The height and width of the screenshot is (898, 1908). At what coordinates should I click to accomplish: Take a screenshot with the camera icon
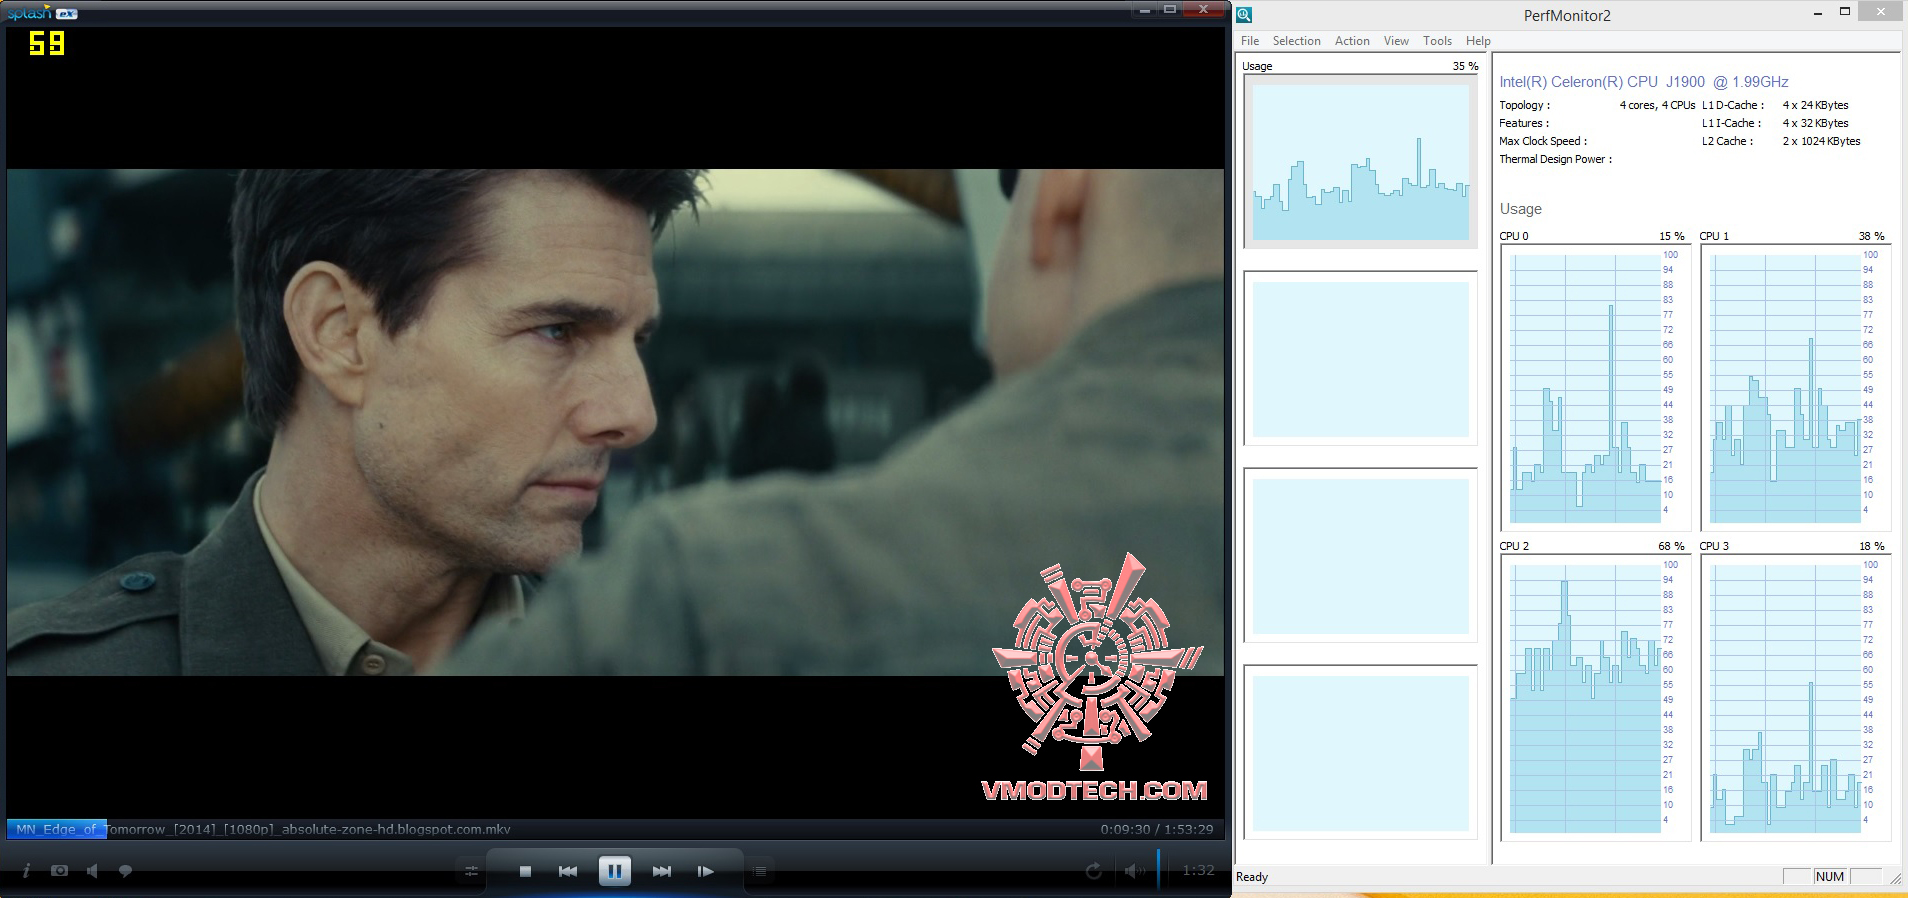pyautogui.click(x=60, y=871)
